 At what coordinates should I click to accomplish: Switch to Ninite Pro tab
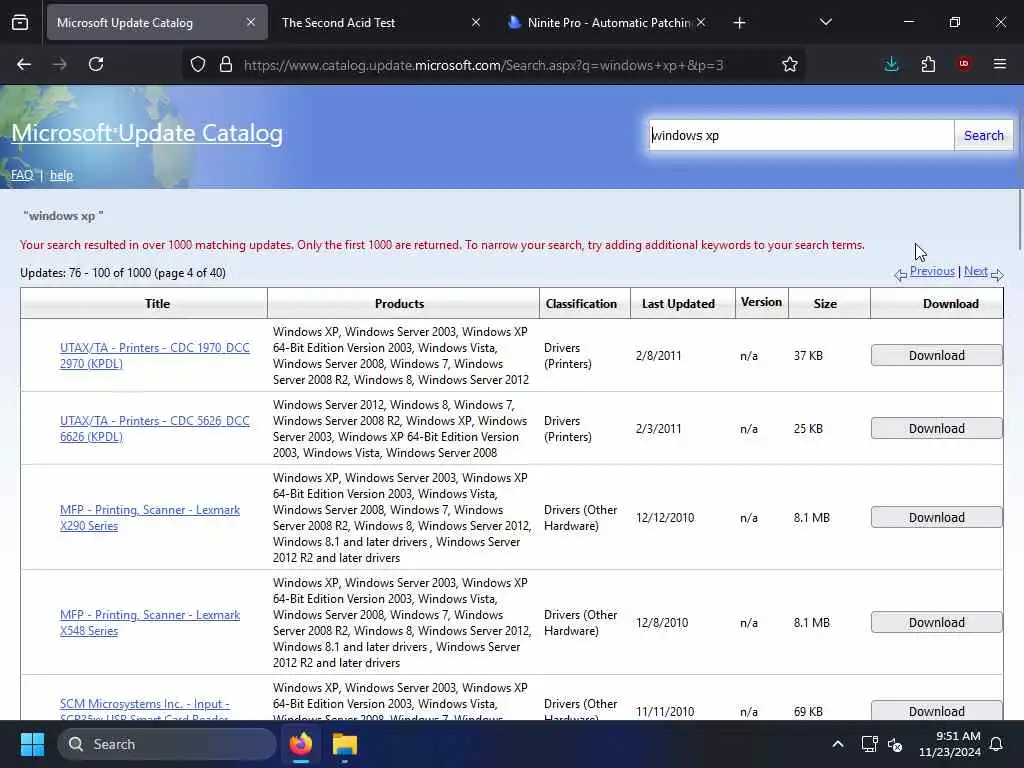607,22
